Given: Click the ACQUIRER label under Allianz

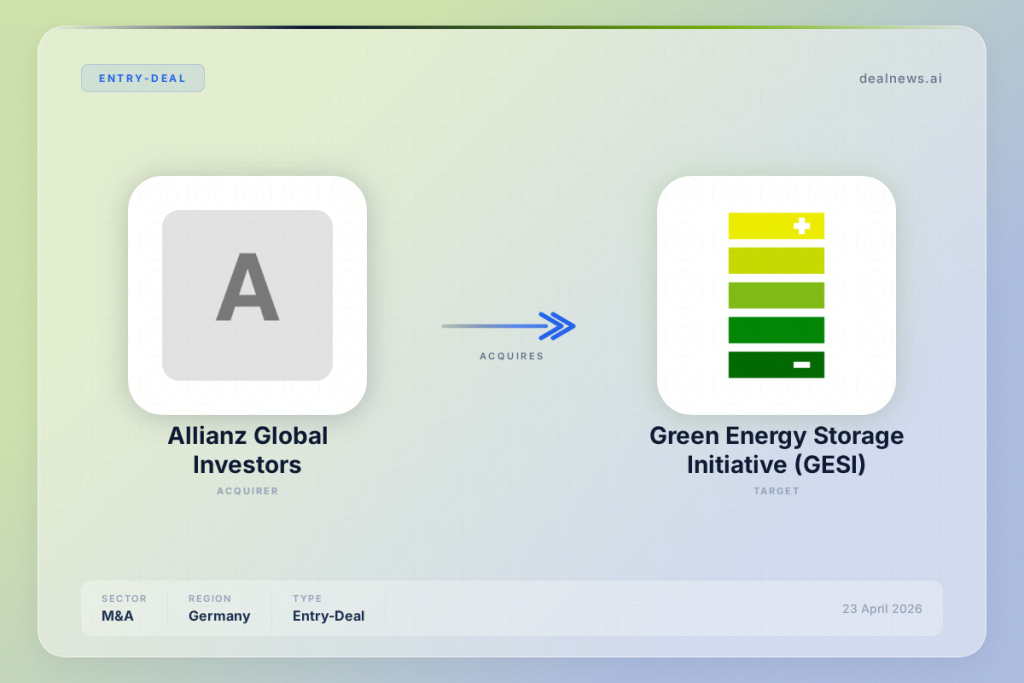Looking at the screenshot, I should 247,491.
